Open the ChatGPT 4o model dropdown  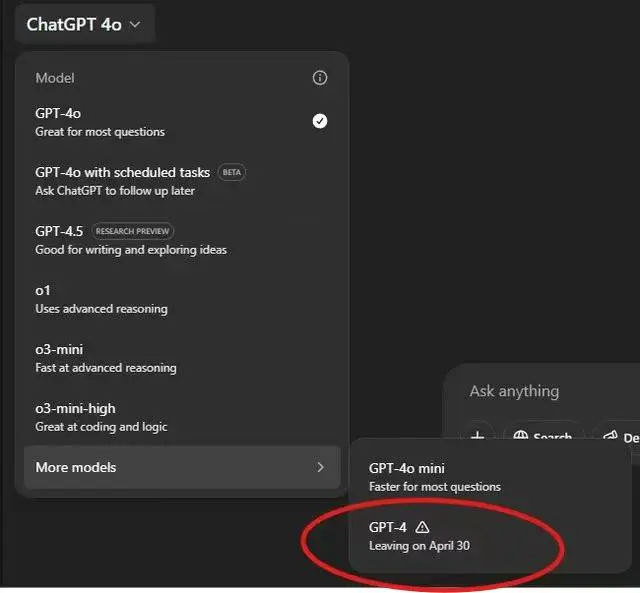(x=84, y=24)
